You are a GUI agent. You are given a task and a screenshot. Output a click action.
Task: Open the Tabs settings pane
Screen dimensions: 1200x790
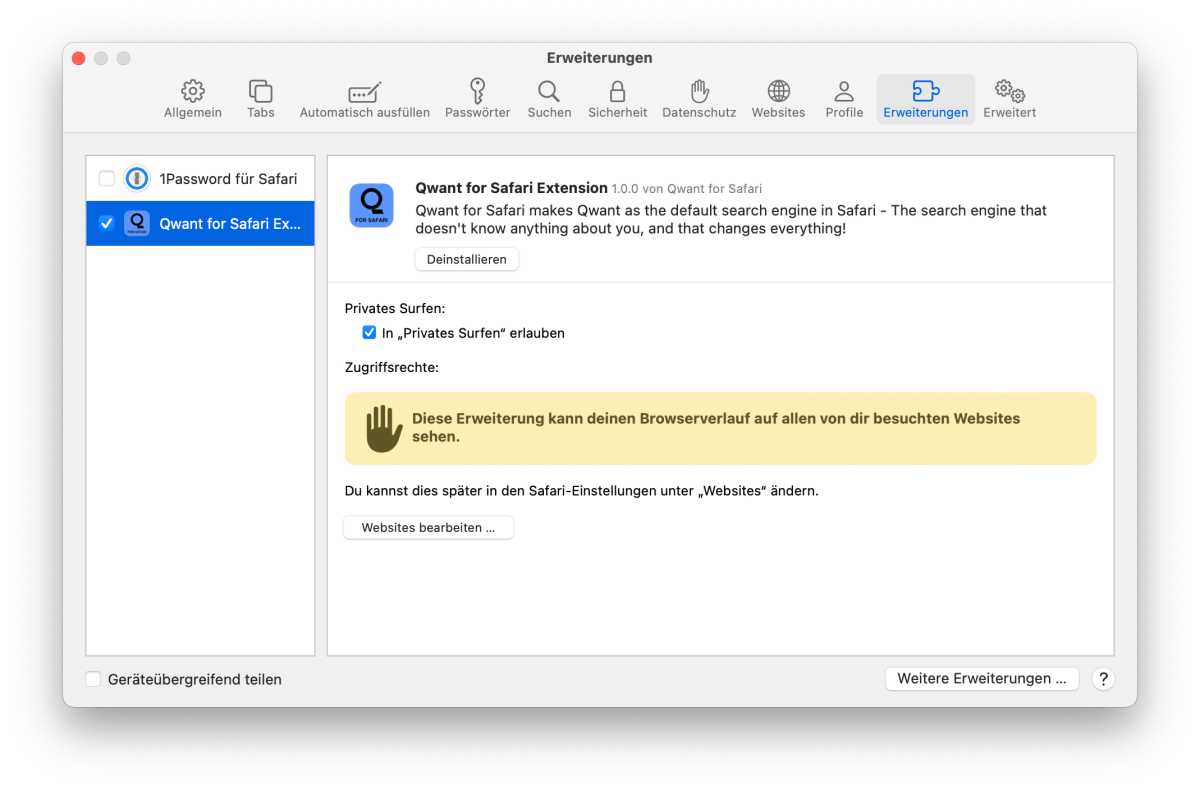[260, 99]
